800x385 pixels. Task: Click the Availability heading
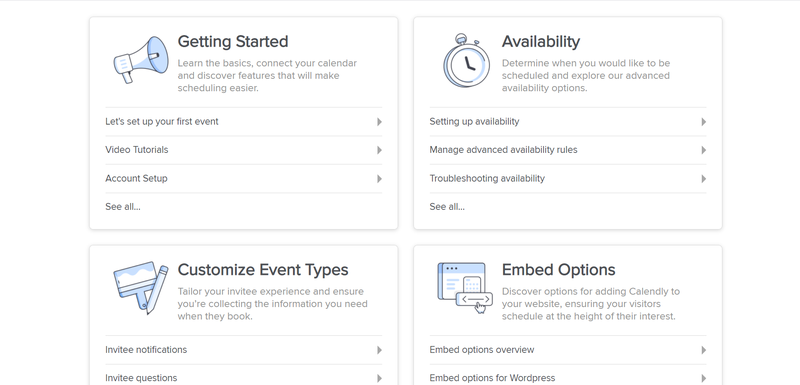[x=541, y=41]
